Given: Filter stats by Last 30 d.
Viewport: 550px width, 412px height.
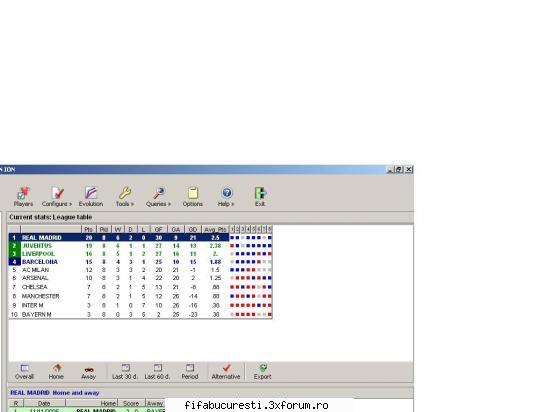Looking at the screenshot, I should 125,372.
